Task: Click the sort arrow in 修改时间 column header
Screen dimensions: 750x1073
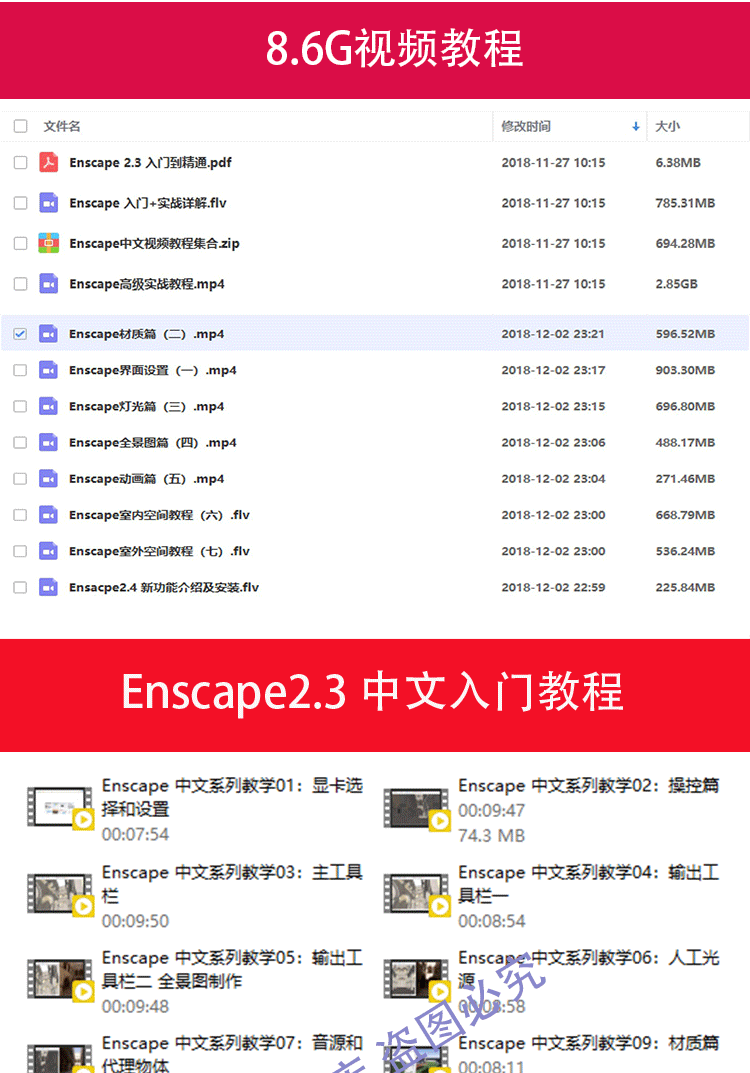Action: (636, 127)
